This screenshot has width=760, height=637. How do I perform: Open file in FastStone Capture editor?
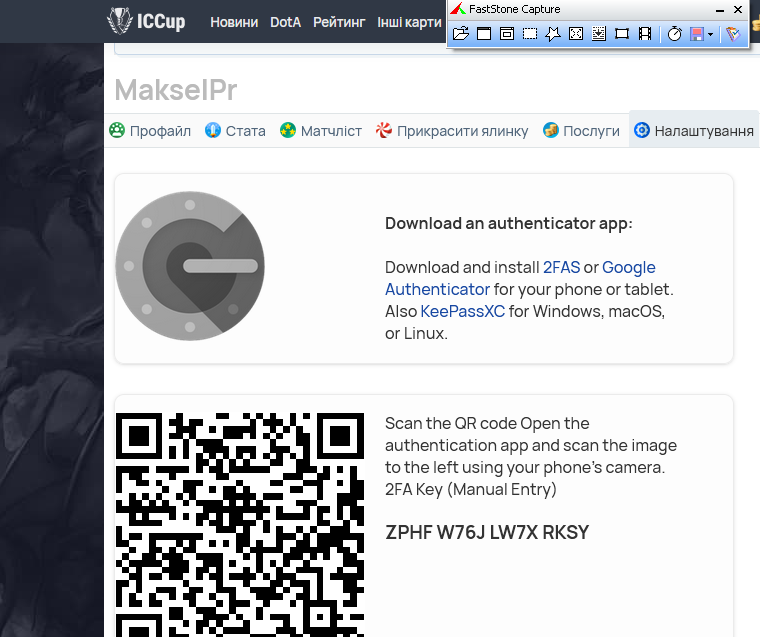pos(460,33)
